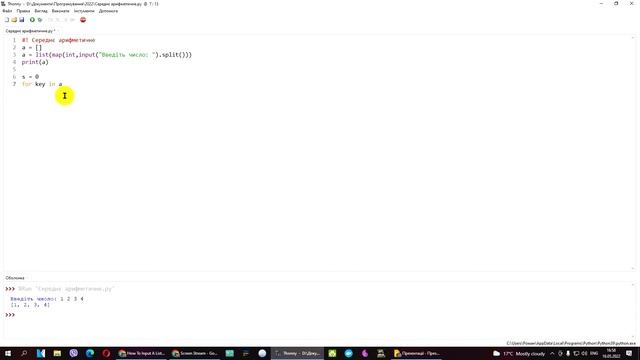Click the green app taskbar icon
This screenshot has width=640, height=360.
click(x=332, y=353)
